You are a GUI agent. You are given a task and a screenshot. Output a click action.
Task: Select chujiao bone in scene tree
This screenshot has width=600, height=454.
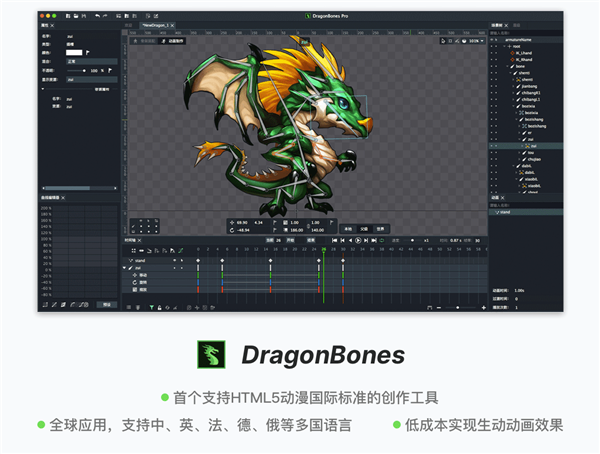(534, 159)
